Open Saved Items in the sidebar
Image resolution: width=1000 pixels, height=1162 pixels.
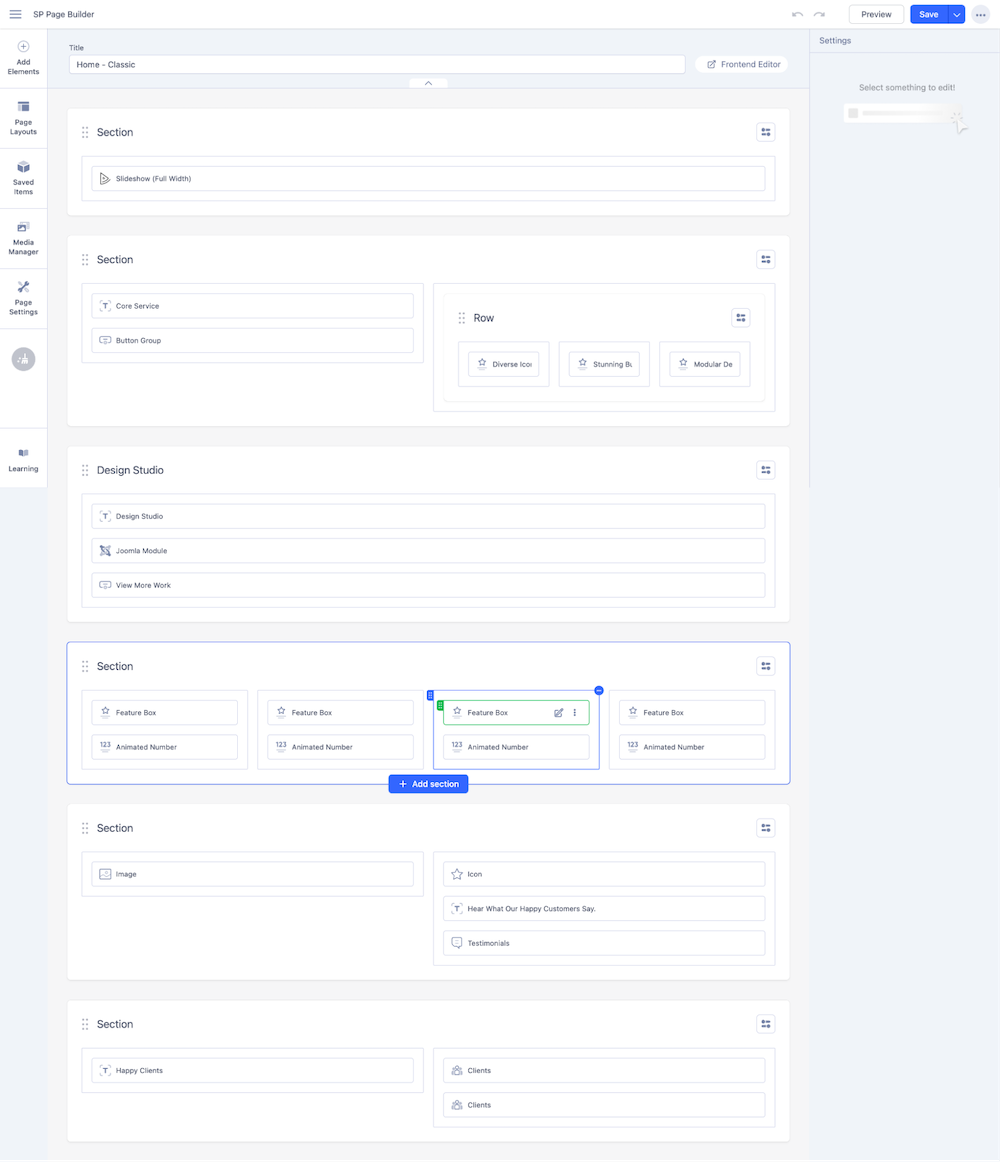coord(23,178)
